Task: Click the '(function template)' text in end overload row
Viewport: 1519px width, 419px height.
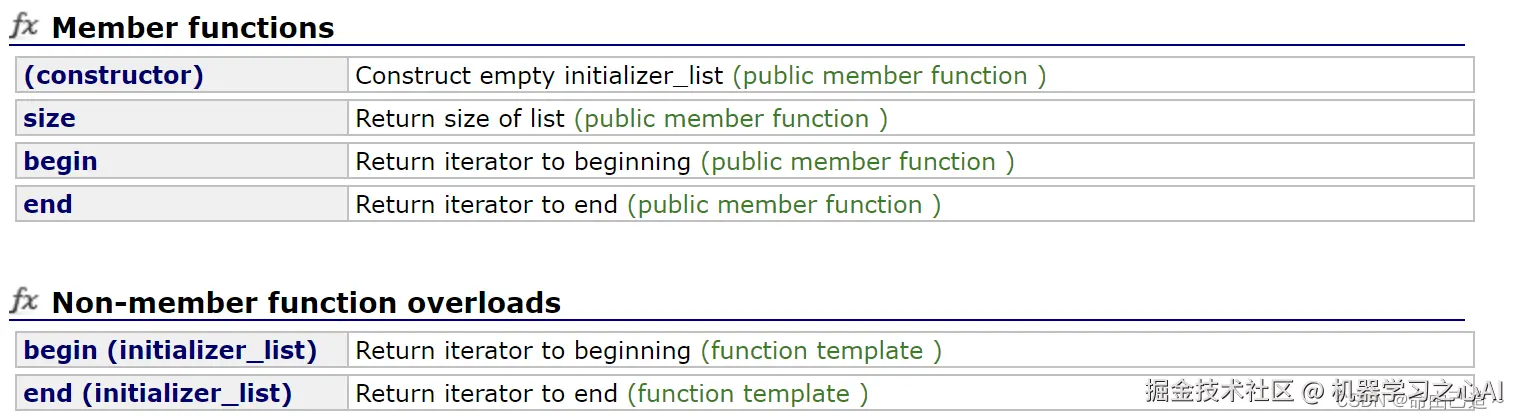Action: (747, 394)
